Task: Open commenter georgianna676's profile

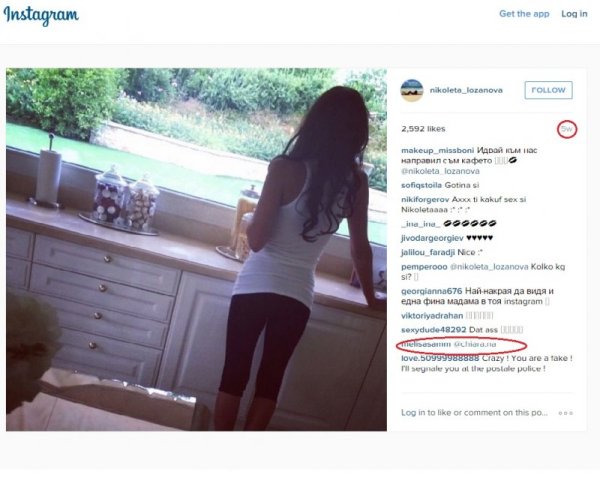Action: pyautogui.click(x=432, y=291)
